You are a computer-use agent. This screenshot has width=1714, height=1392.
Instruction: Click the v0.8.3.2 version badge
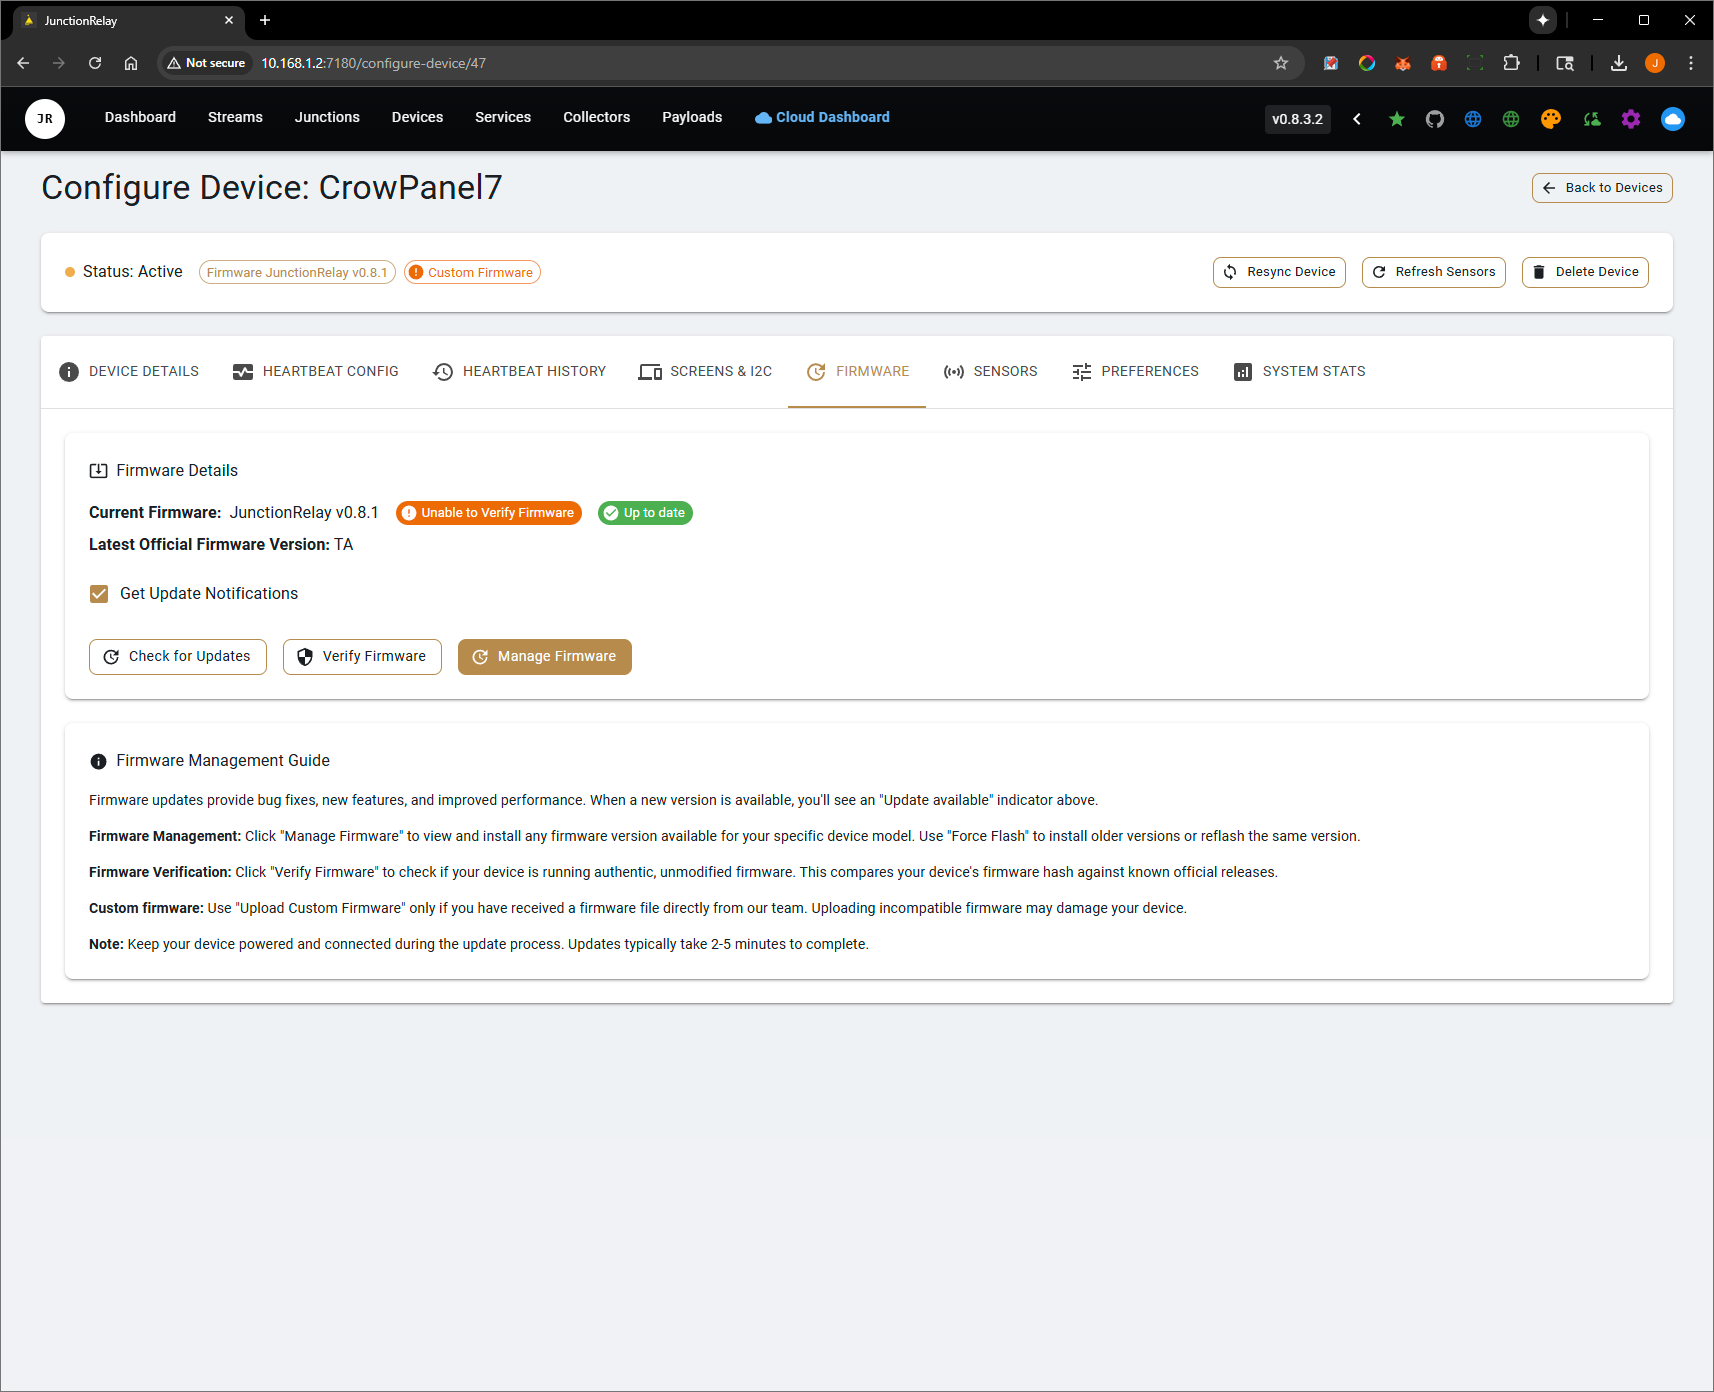(1297, 119)
